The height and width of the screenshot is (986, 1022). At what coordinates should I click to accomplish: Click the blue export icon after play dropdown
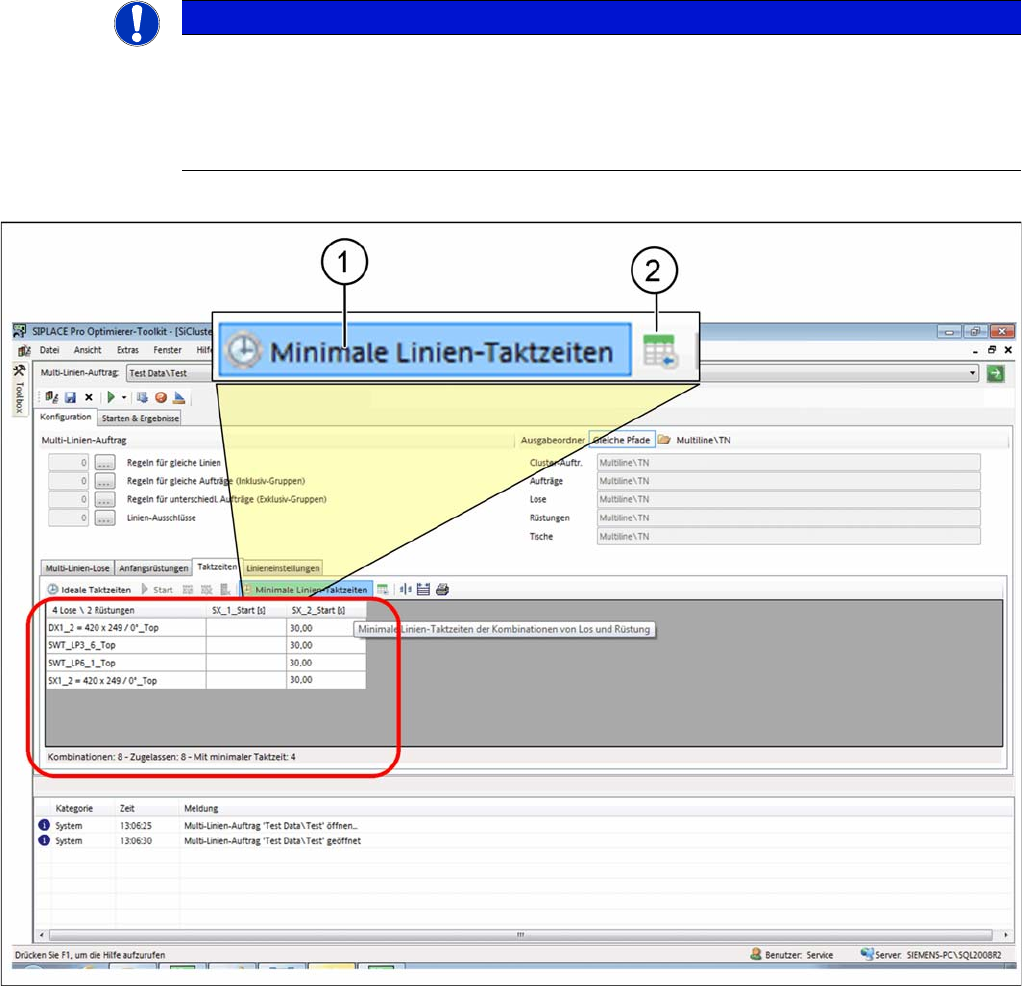tap(142, 397)
